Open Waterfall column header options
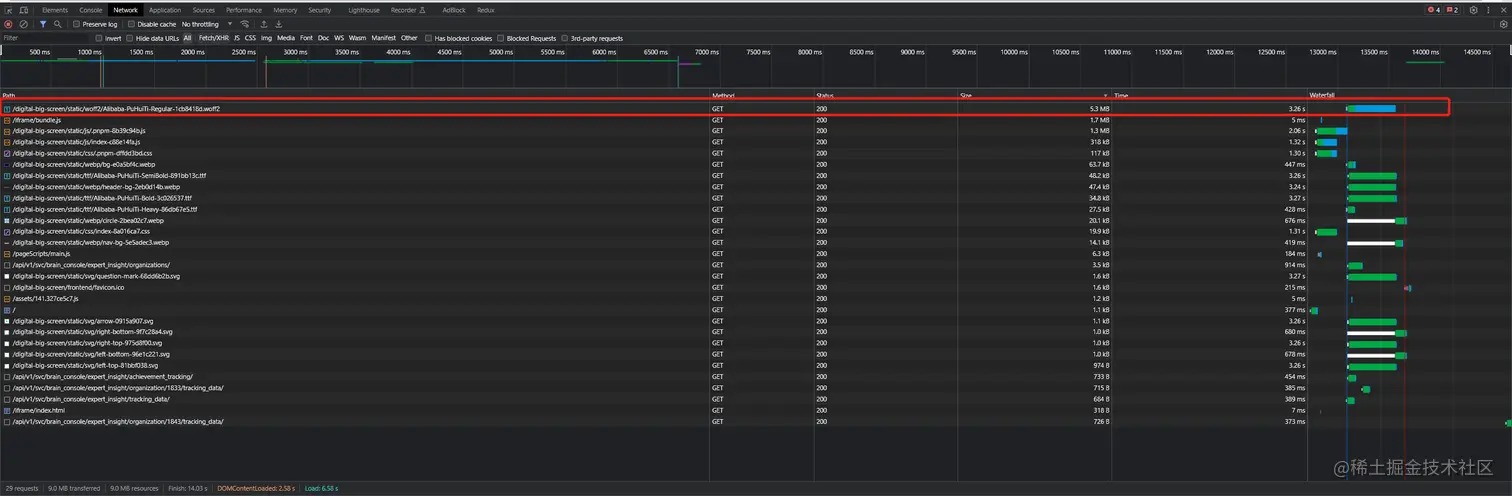Image resolution: width=1512 pixels, height=496 pixels. tap(1410, 95)
